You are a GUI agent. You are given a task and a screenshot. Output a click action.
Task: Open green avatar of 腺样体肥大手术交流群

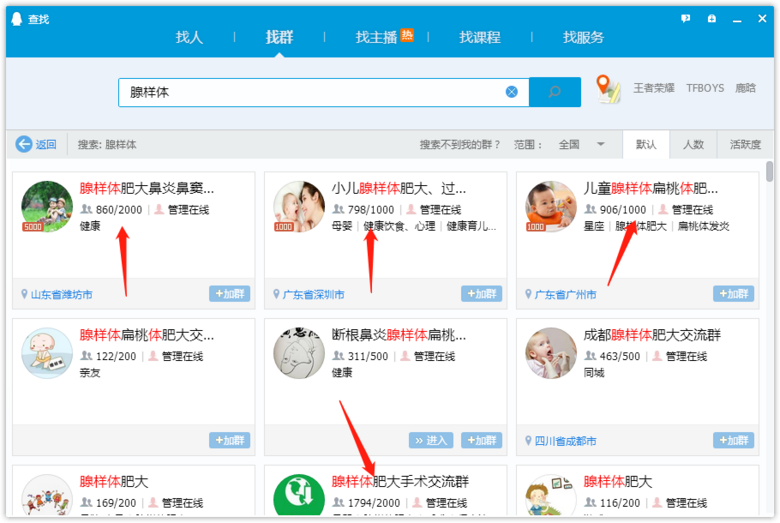pos(298,495)
